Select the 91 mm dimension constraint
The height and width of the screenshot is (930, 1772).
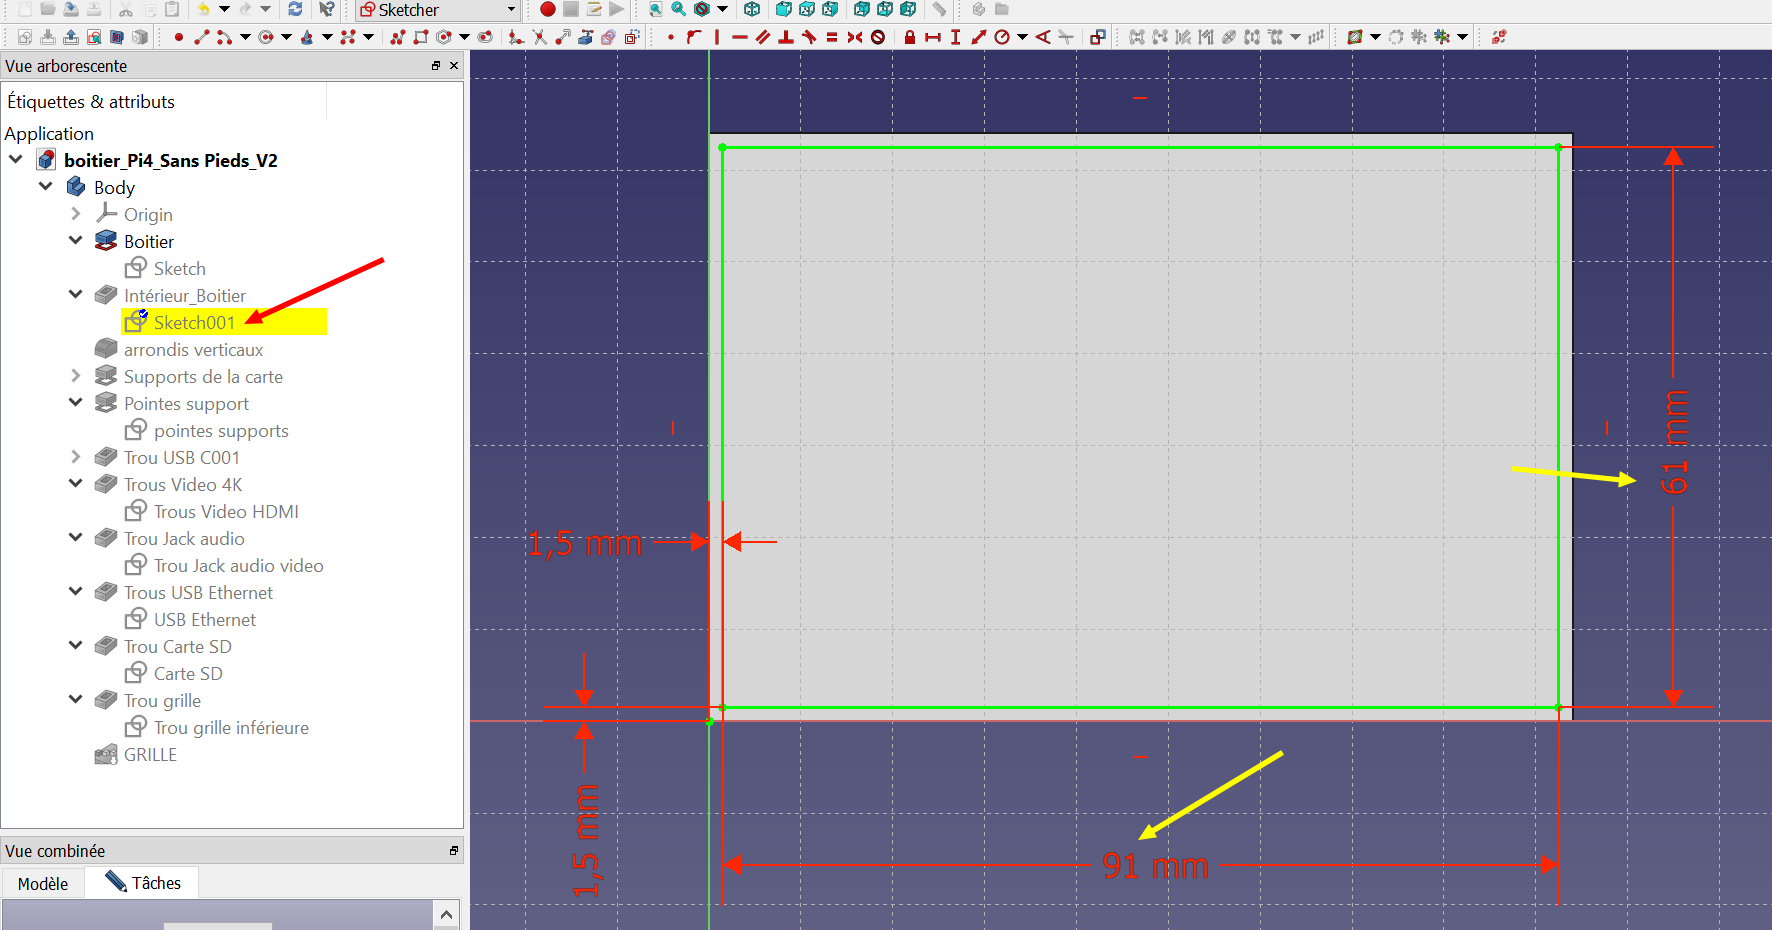click(1155, 865)
